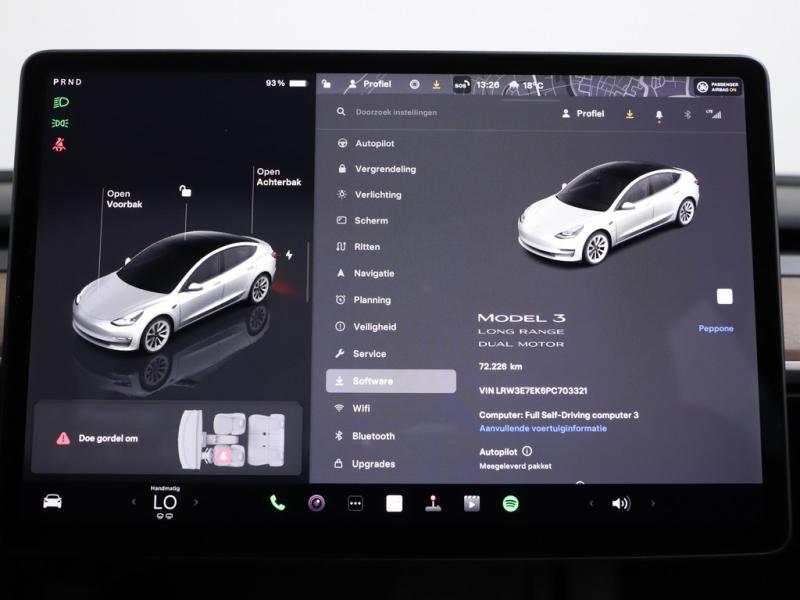Open the Theater video app
The image size is (800, 600).
tap(472, 504)
